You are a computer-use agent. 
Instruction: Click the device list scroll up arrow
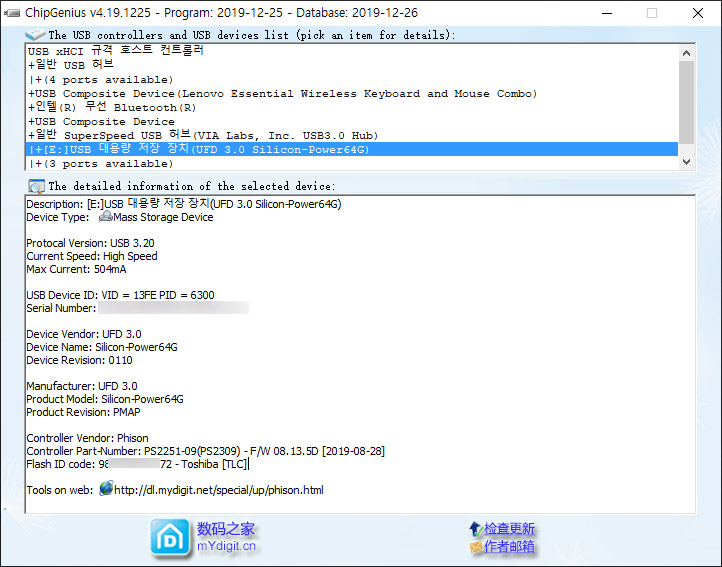(x=686, y=53)
